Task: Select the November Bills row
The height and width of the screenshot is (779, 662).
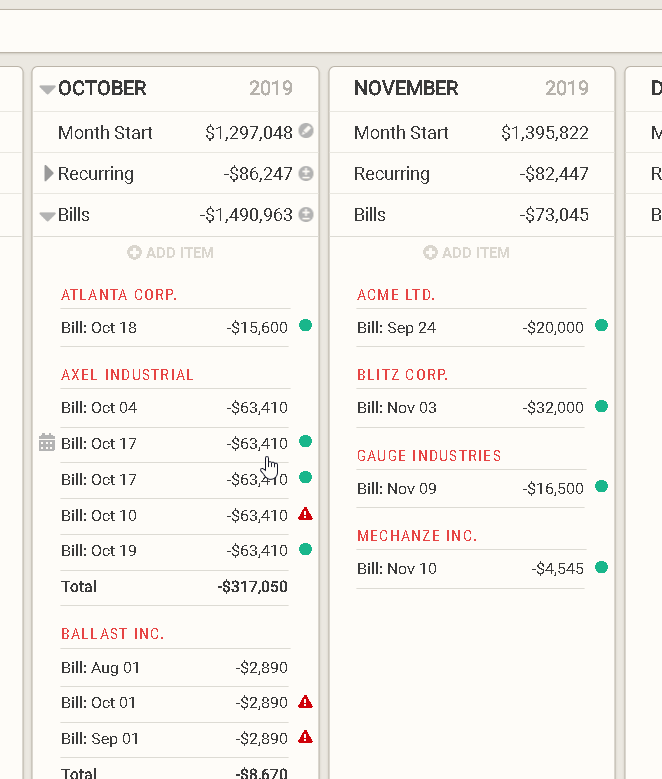Action: pyautogui.click(x=471, y=215)
